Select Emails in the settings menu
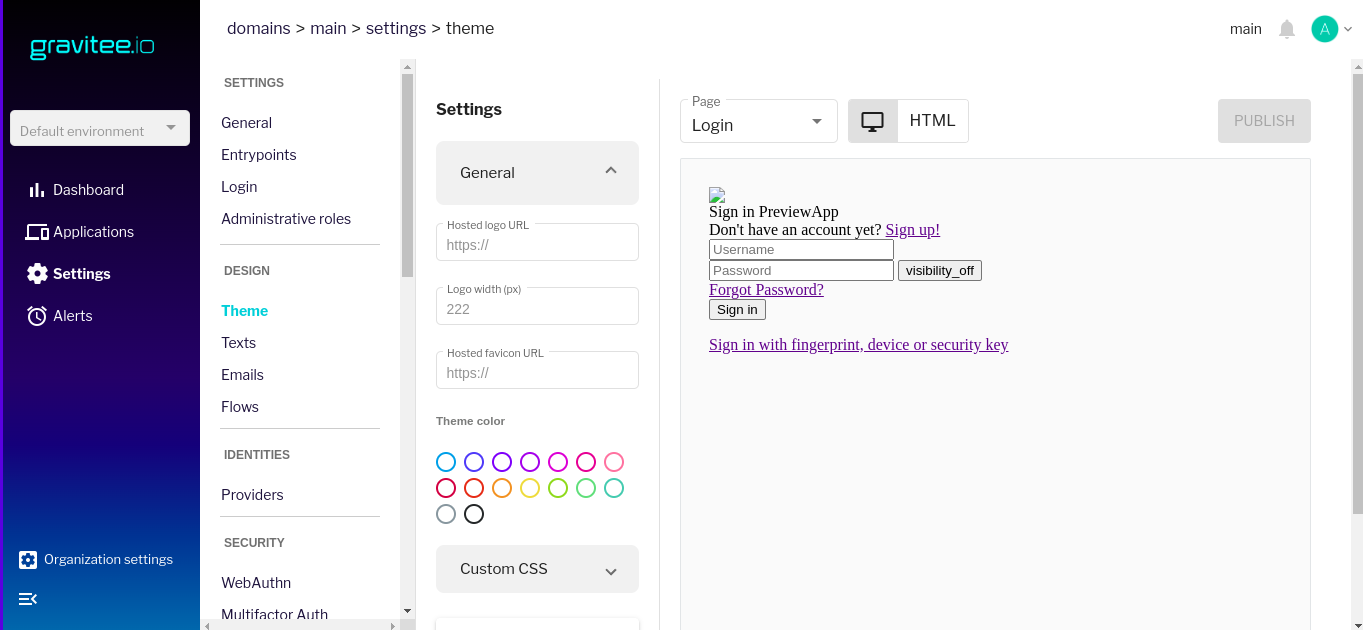1363x630 pixels. click(x=242, y=374)
